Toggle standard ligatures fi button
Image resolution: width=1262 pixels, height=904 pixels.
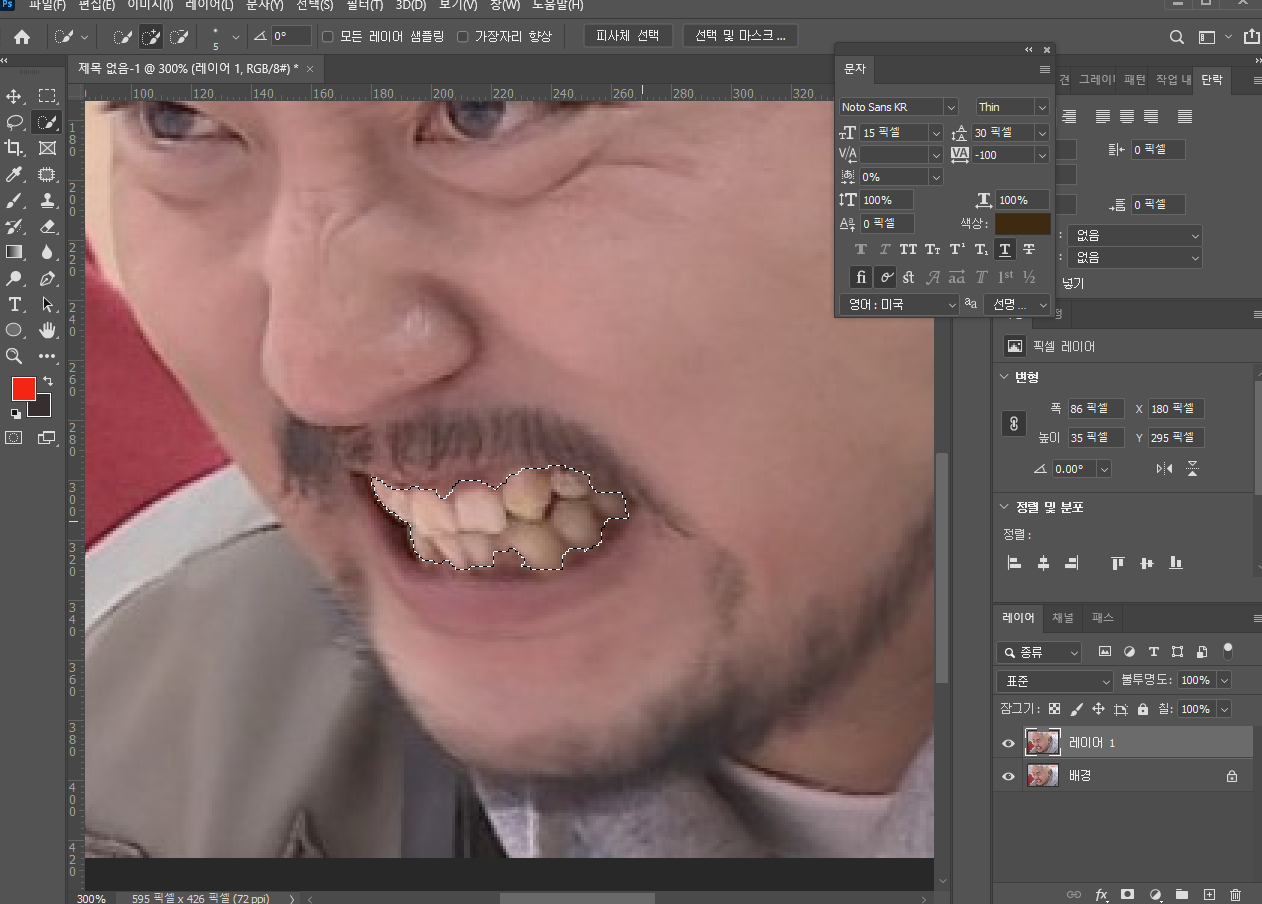click(x=861, y=277)
